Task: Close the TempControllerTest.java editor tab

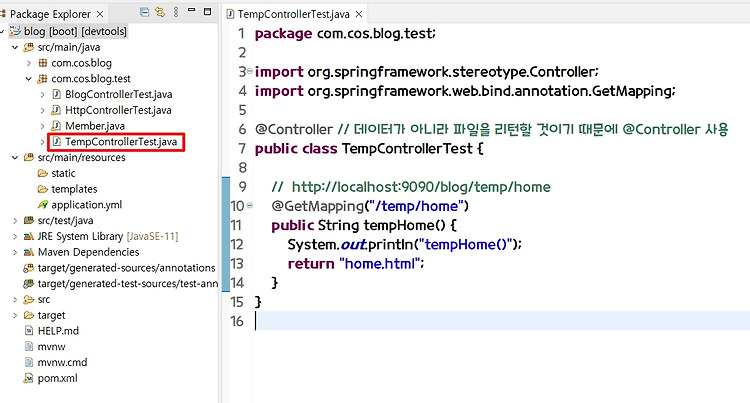Action: [x=359, y=14]
